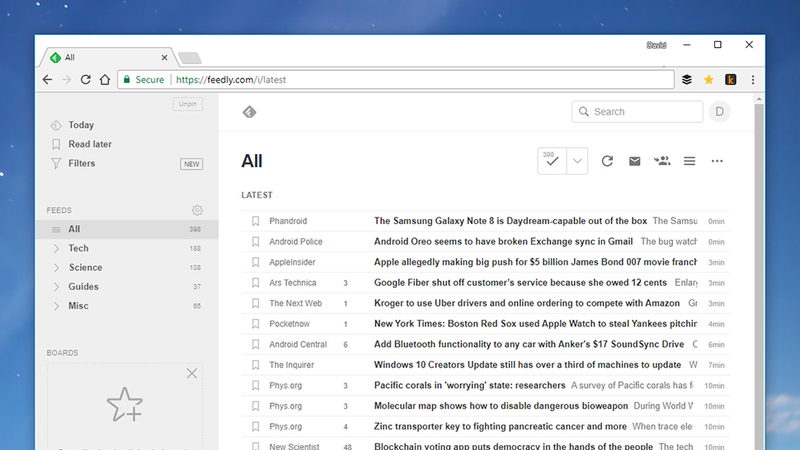Image resolution: width=800 pixels, height=450 pixels.
Task: Open Filters in sidebar
Action: coord(82,163)
